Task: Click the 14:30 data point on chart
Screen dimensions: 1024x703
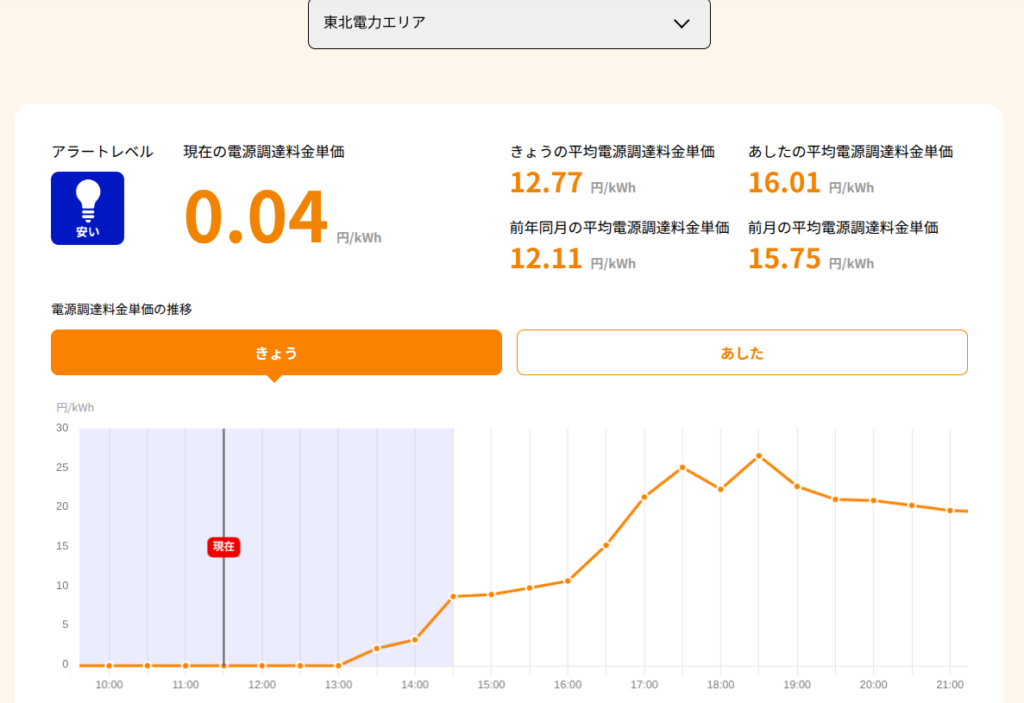Action: coord(453,597)
